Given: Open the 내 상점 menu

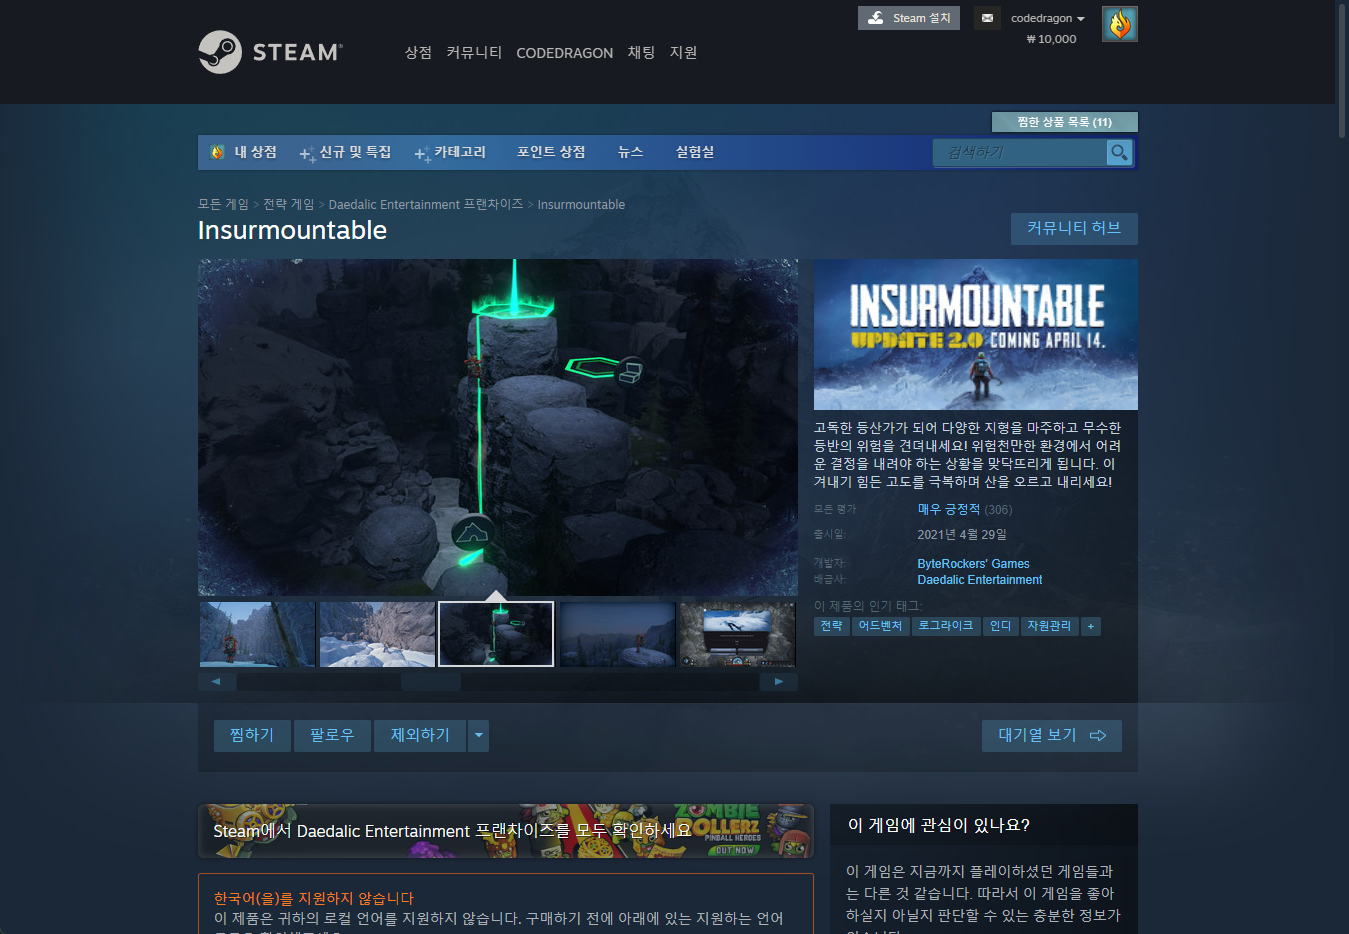Looking at the screenshot, I should 244,152.
